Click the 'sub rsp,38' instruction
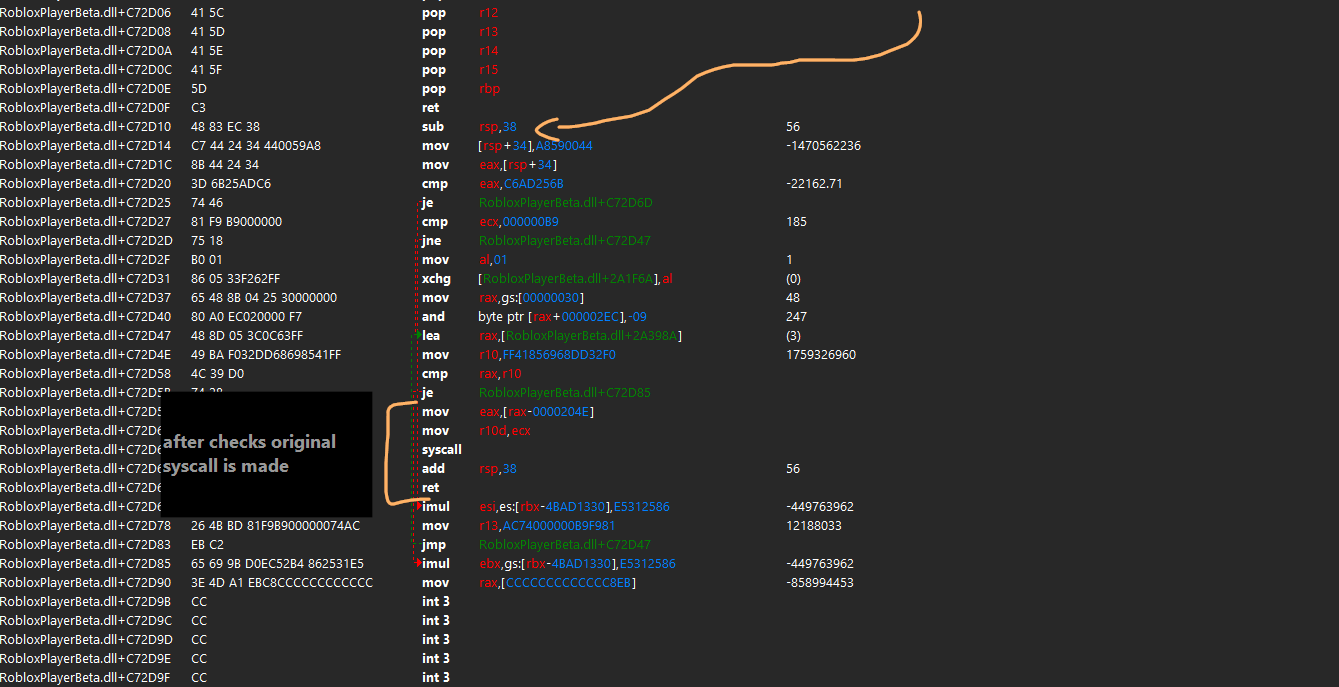The height and width of the screenshot is (687, 1339). 467,127
